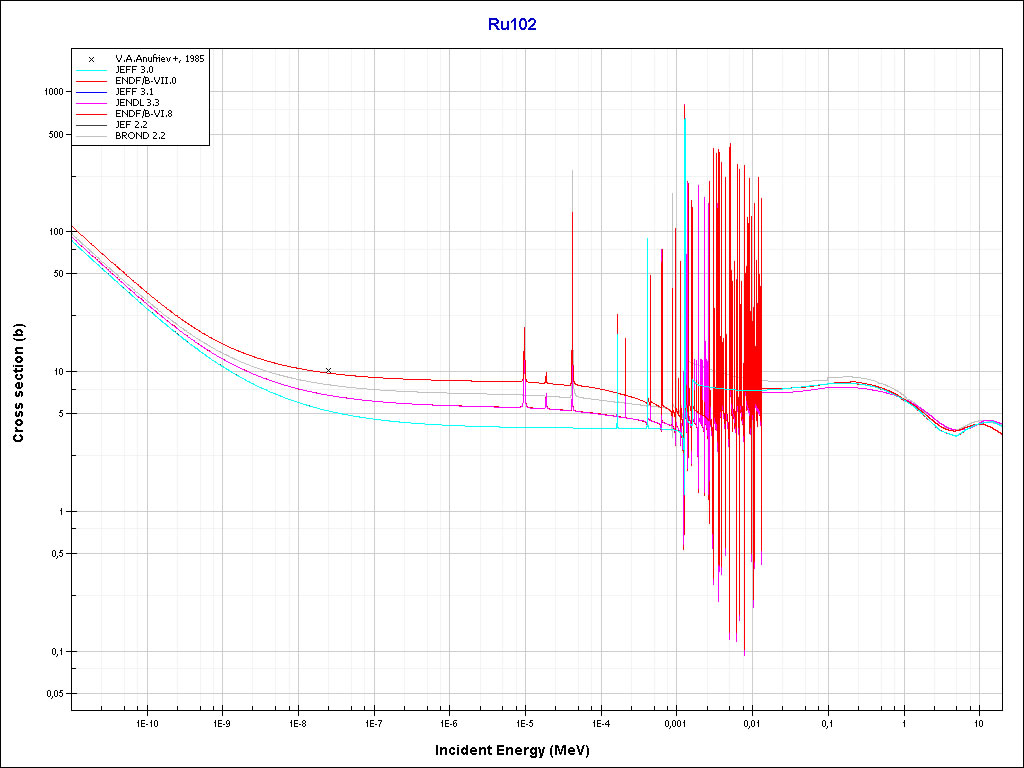This screenshot has height=768, width=1024.
Task: Select the cyan line swatch for JEFF 3.0
Action: coord(91,70)
